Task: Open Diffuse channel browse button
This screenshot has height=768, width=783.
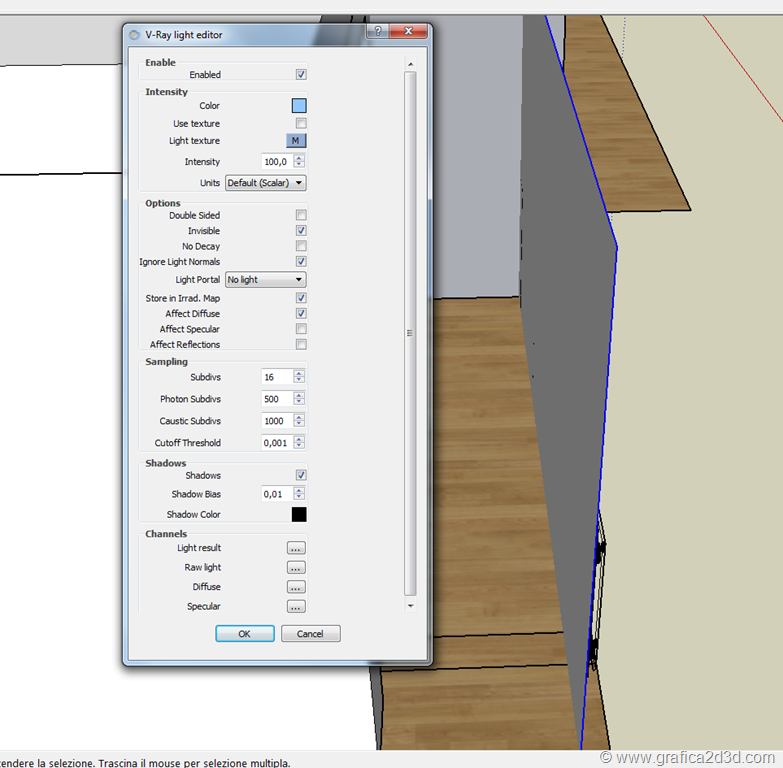Action: [x=296, y=587]
